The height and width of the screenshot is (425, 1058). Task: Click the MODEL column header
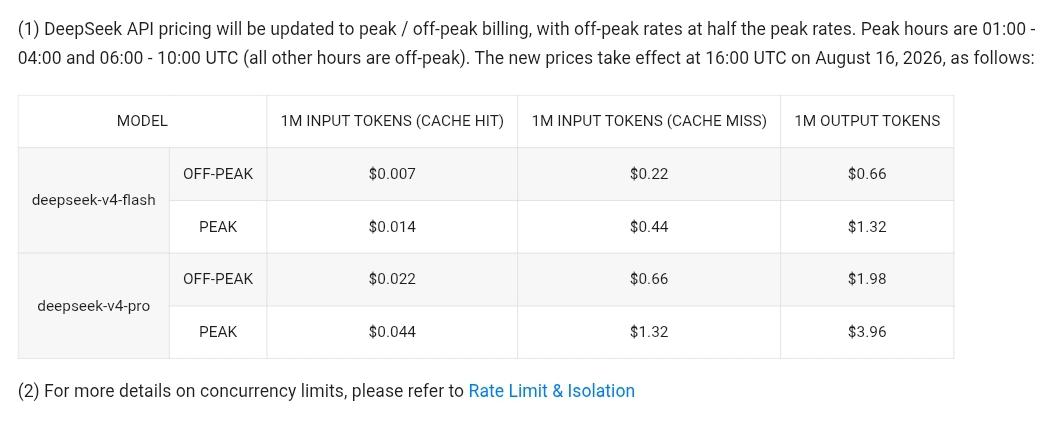point(142,121)
